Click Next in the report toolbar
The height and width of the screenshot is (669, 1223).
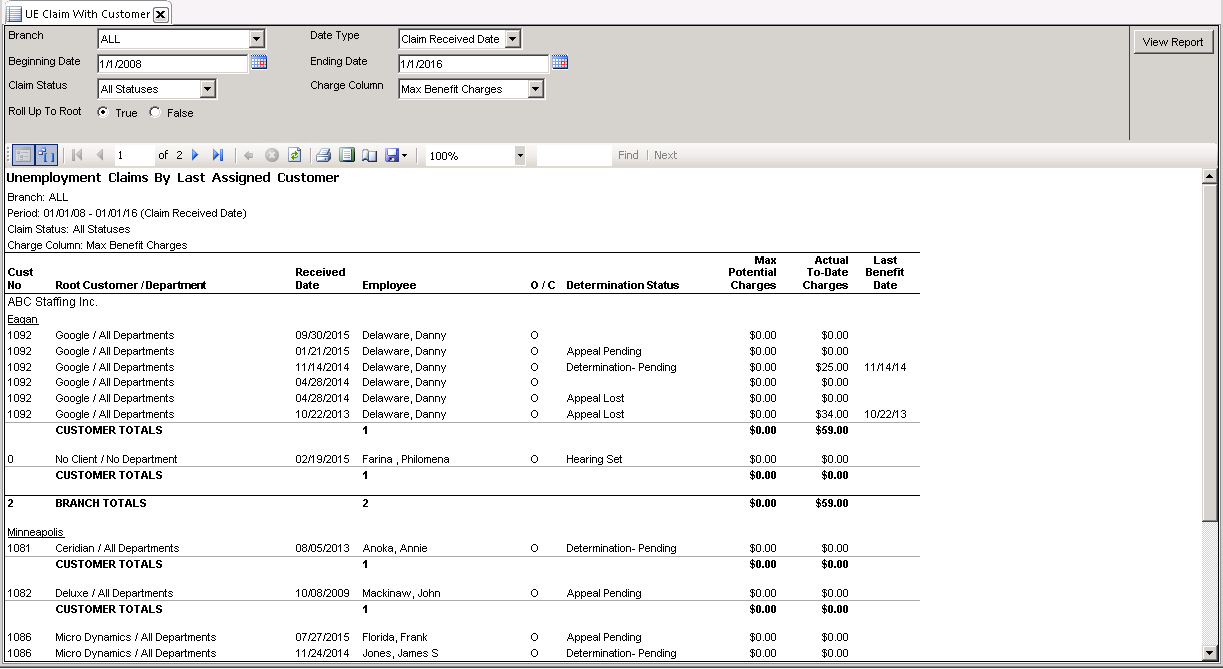click(665, 155)
